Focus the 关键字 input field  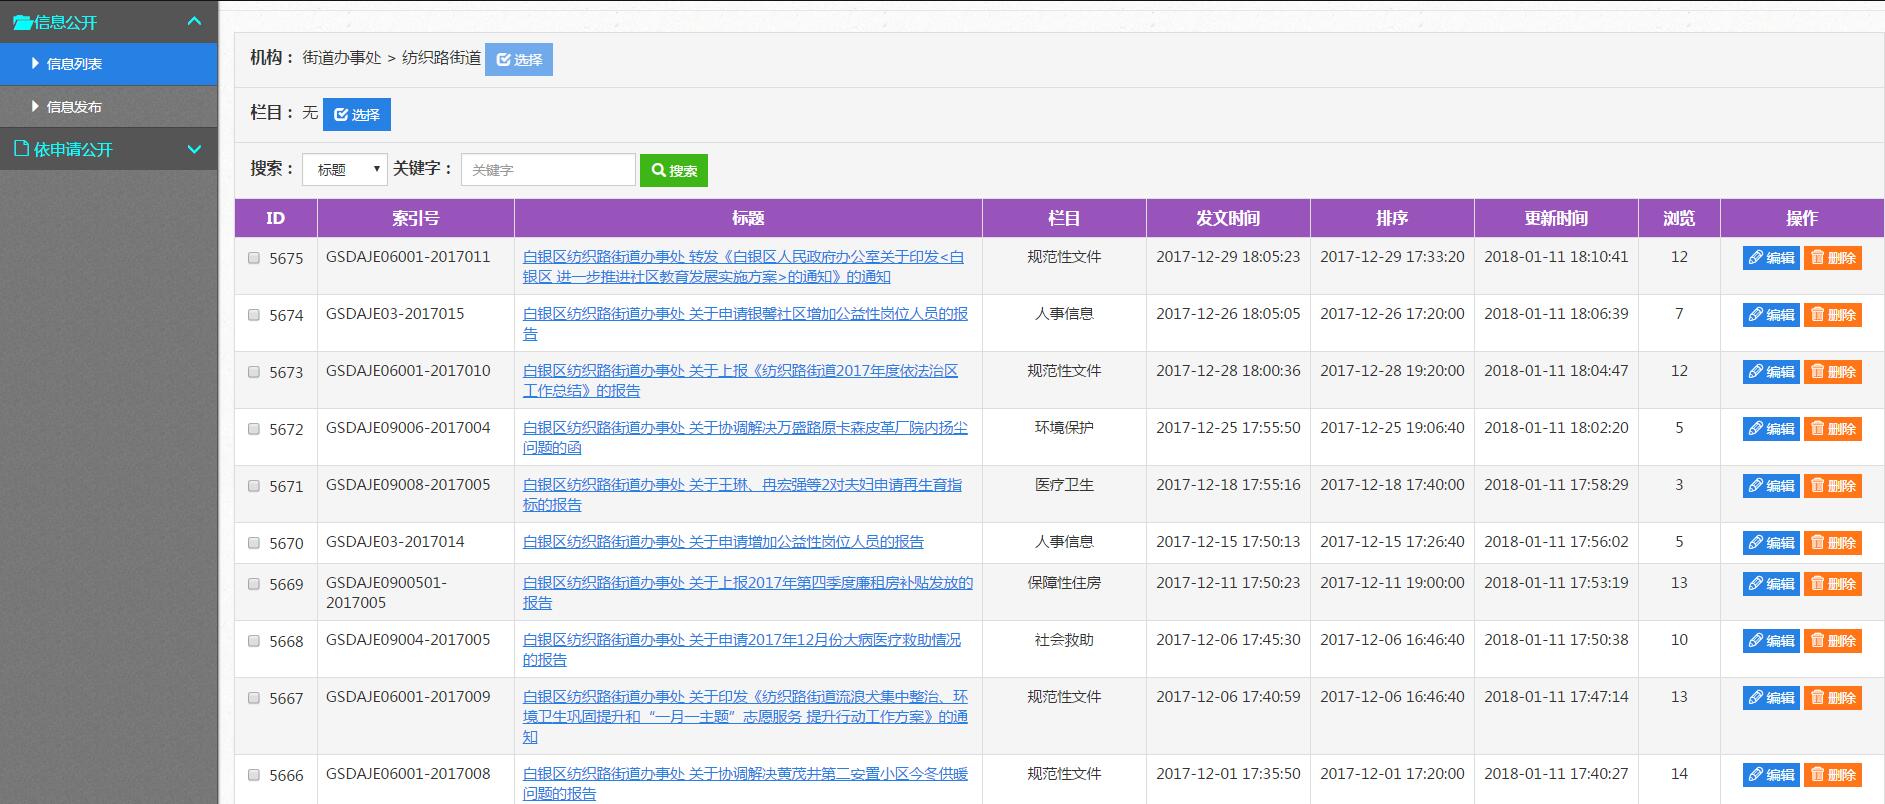(548, 170)
